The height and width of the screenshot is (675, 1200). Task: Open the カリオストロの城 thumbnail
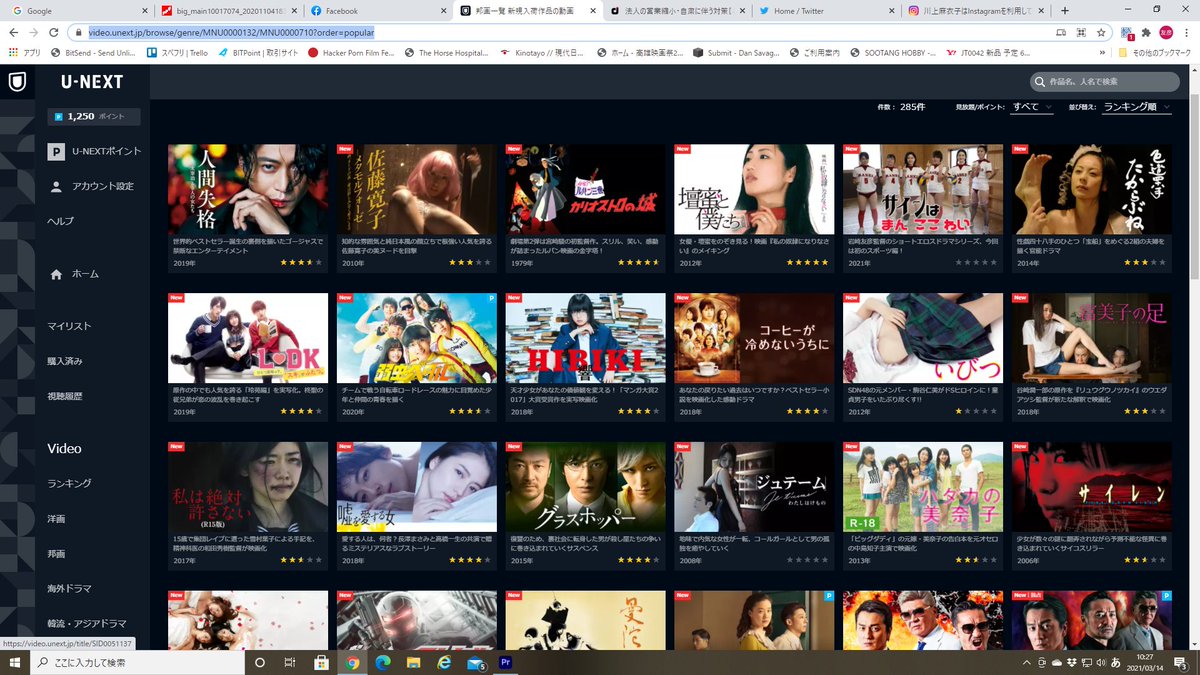click(x=586, y=189)
